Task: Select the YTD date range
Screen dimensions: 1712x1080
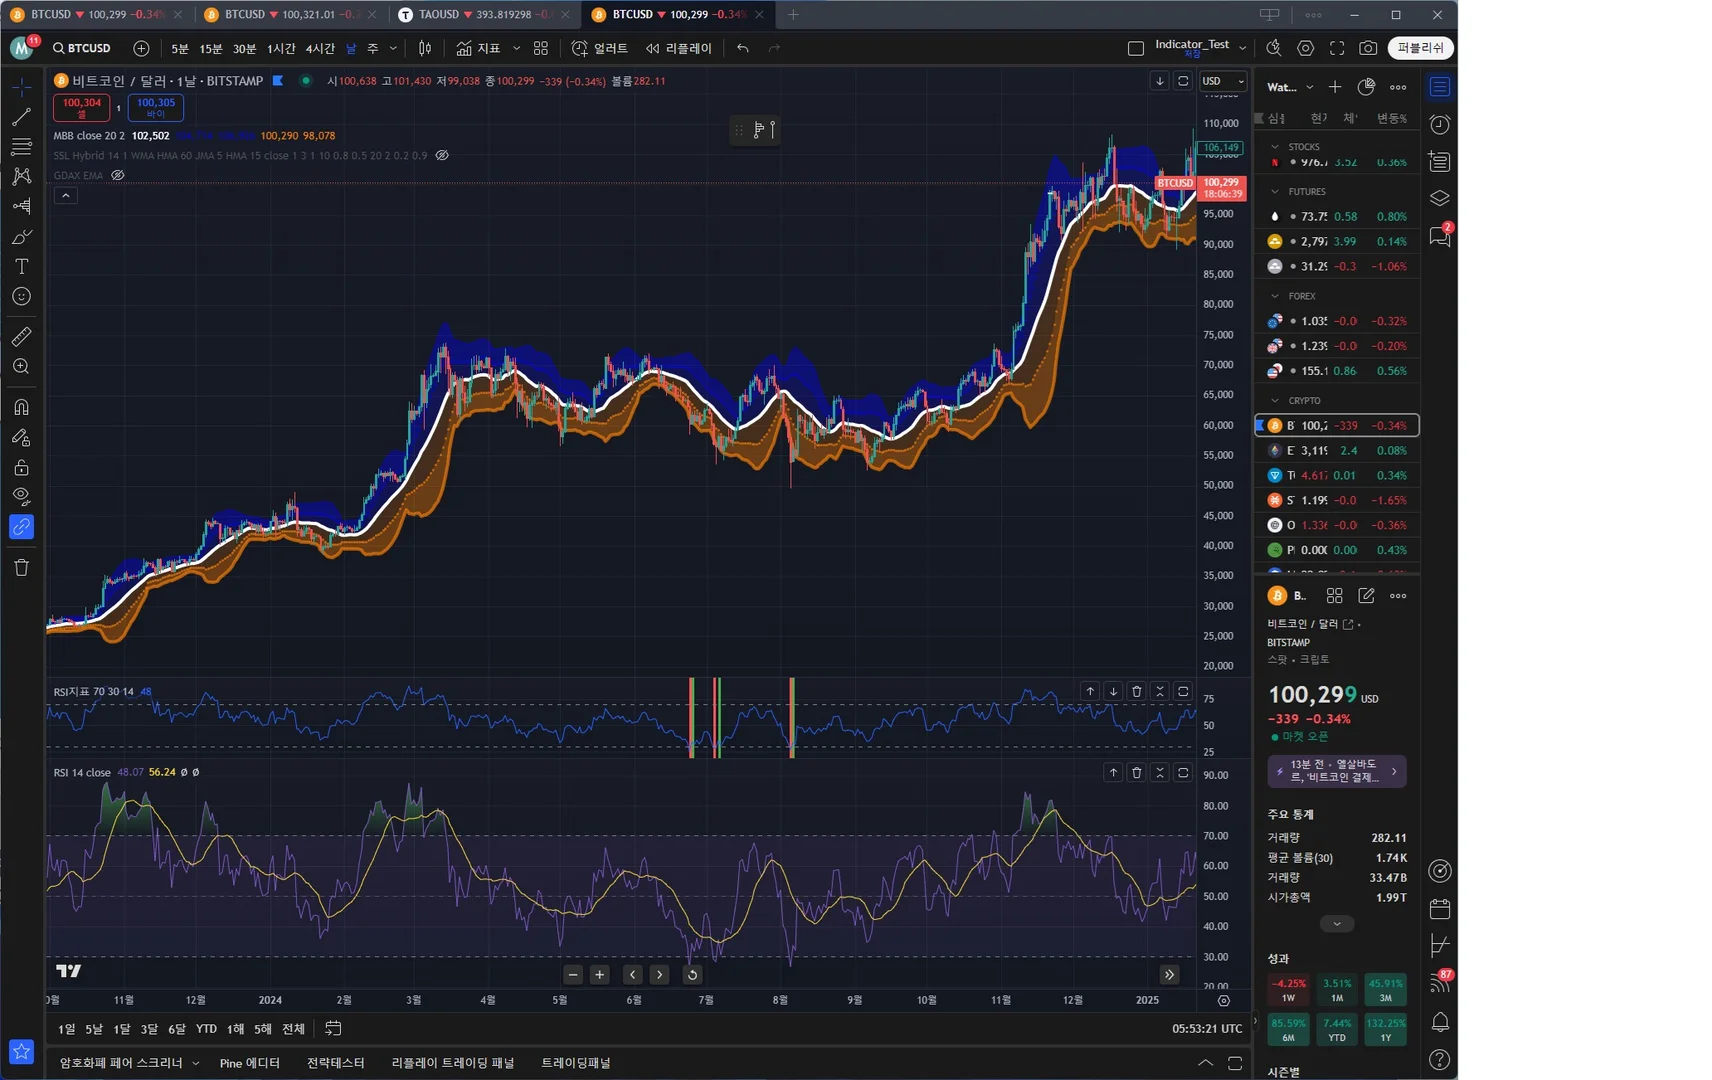Action: pyautogui.click(x=206, y=1029)
